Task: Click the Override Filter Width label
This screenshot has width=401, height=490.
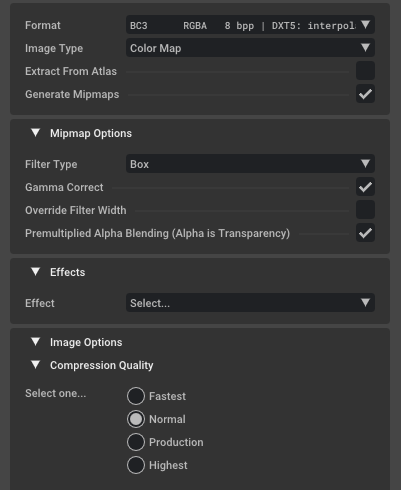Action: click(x=76, y=210)
